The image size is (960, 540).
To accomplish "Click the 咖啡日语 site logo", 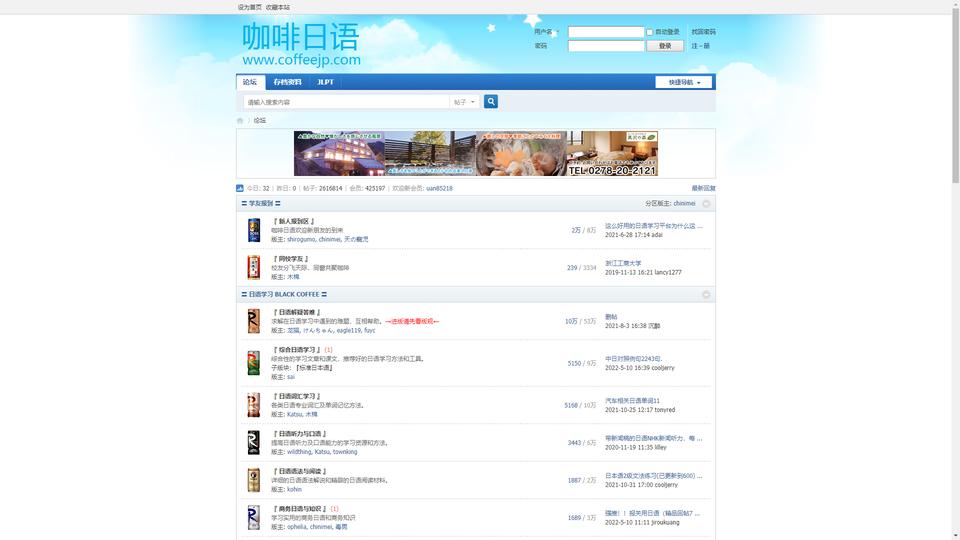I will [301, 44].
